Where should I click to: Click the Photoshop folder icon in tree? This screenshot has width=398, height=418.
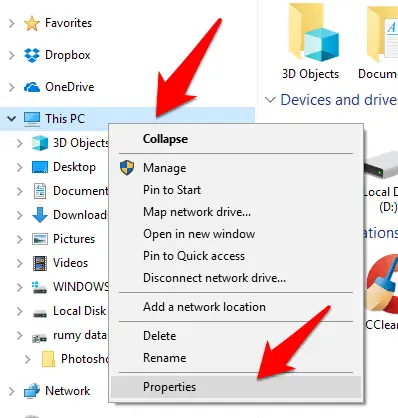[49, 359]
